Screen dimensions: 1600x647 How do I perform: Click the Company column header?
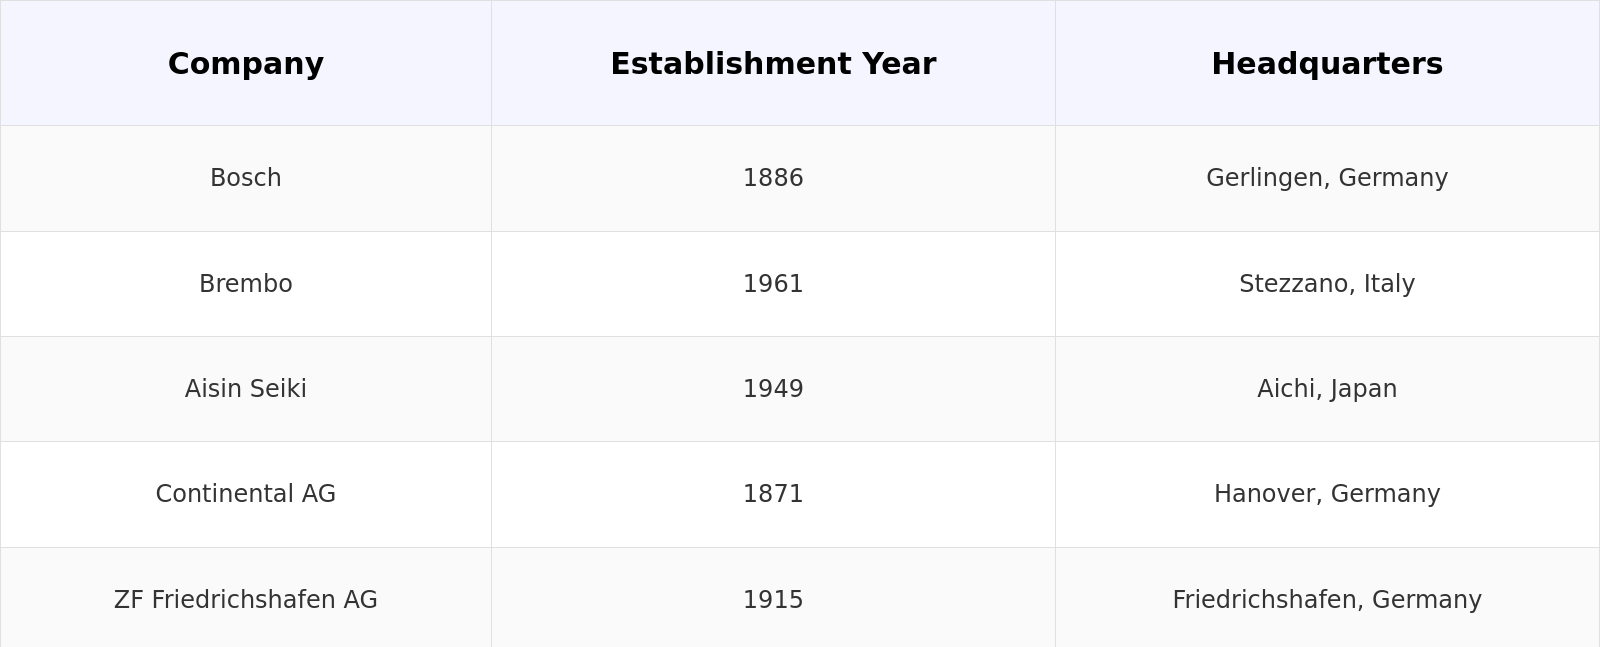click(x=246, y=64)
